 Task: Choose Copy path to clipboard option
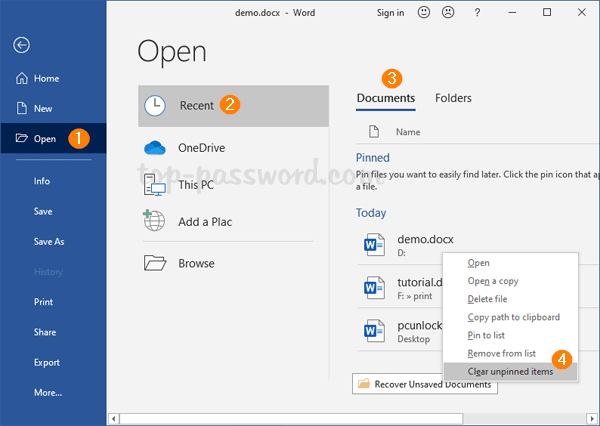coord(513,317)
